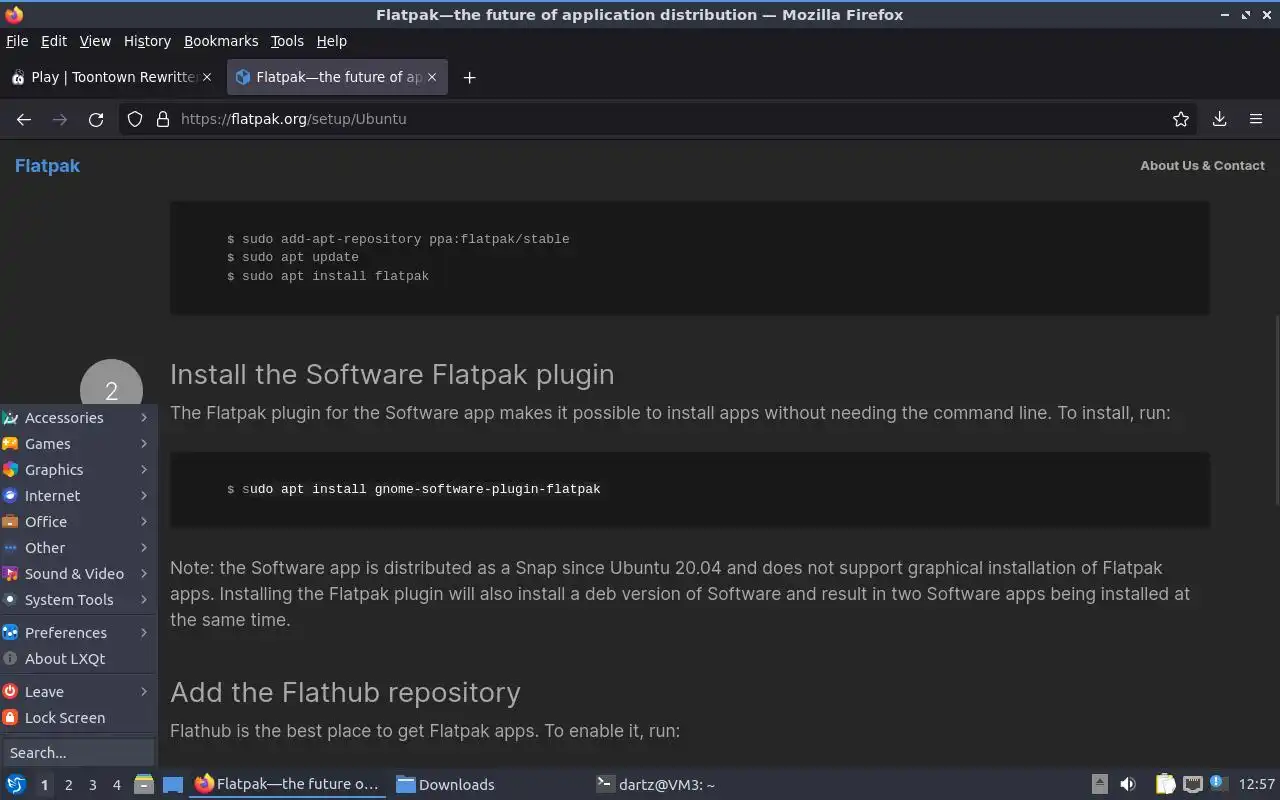Open the View menu

pyautogui.click(x=95, y=41)
